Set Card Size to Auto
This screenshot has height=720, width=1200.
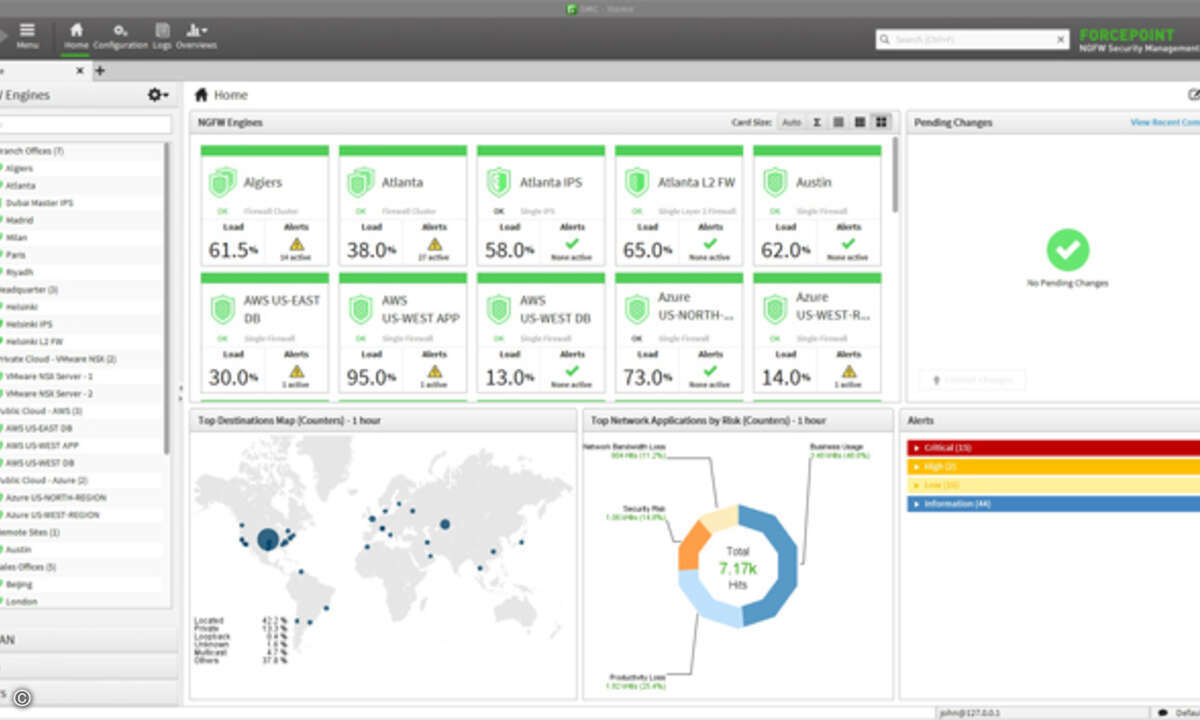(792, 122)
